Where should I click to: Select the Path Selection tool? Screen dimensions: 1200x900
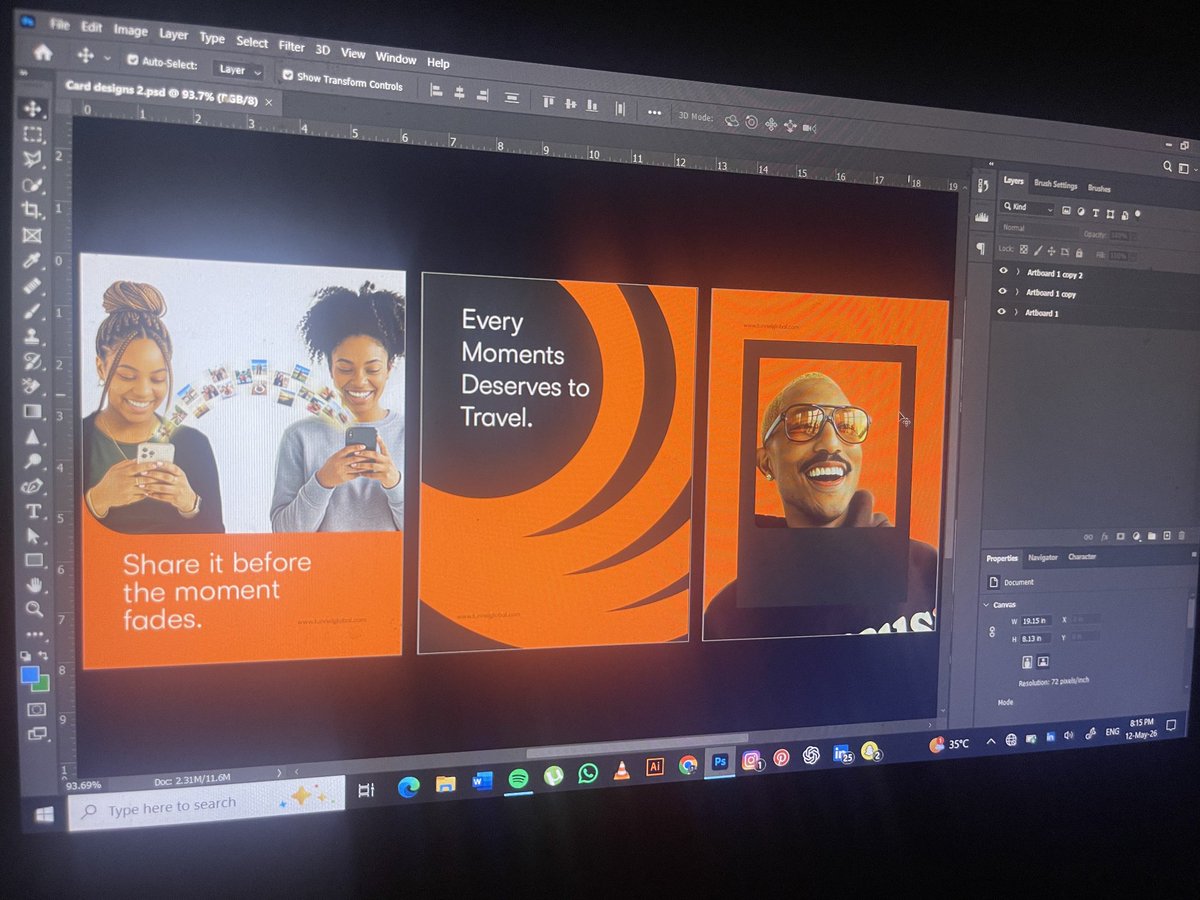(x=33, y=536)
